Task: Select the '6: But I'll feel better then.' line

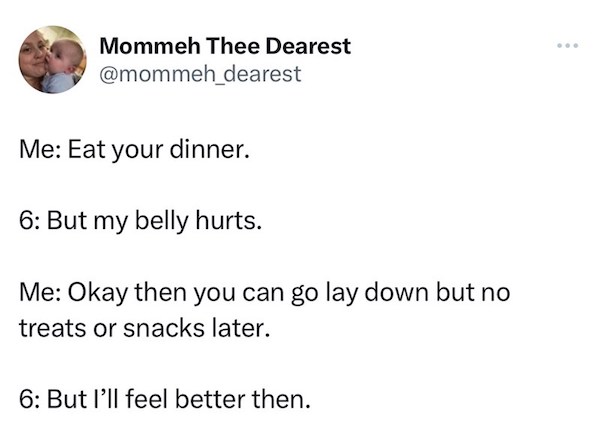Action: 165,400
